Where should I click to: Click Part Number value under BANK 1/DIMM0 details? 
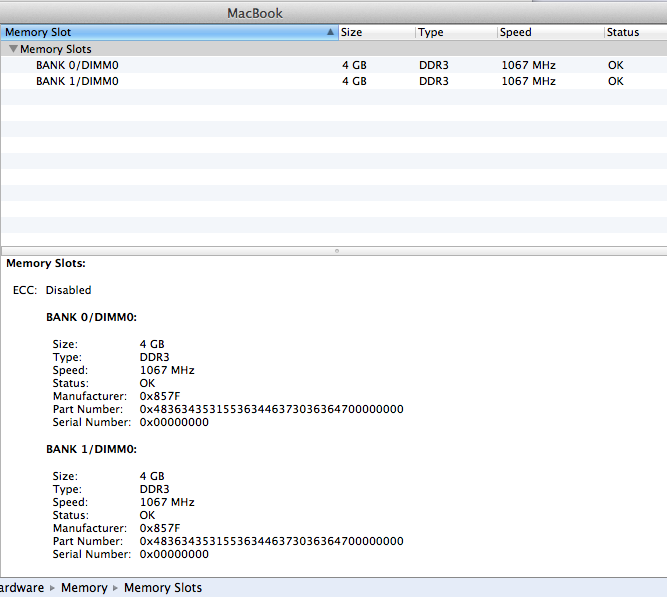click(x=271, y=541)
